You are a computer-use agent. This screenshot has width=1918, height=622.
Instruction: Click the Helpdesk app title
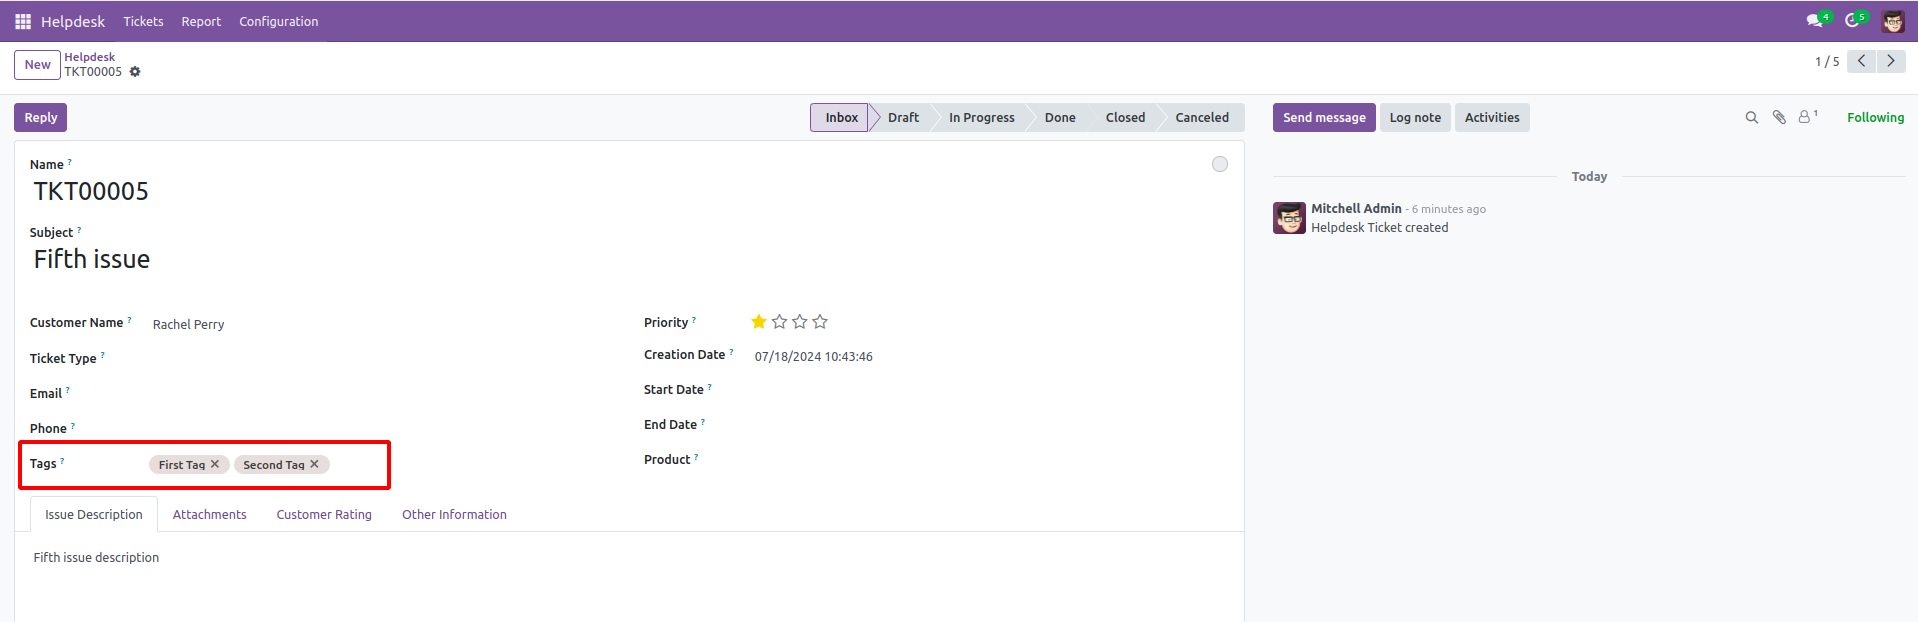73,21
